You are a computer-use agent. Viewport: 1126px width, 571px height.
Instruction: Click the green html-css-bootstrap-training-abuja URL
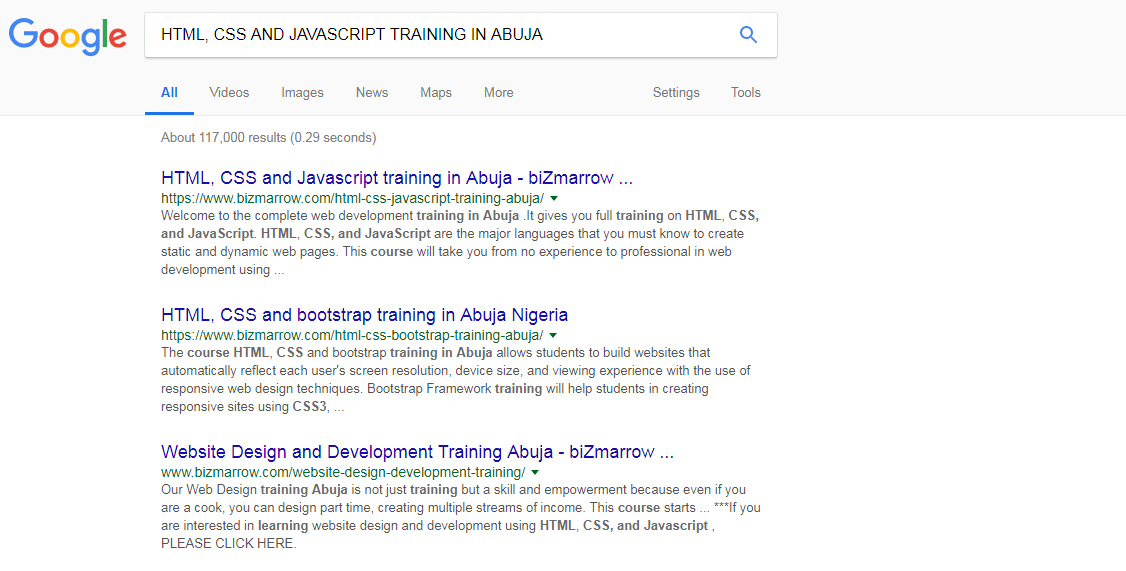coord(351,335)
